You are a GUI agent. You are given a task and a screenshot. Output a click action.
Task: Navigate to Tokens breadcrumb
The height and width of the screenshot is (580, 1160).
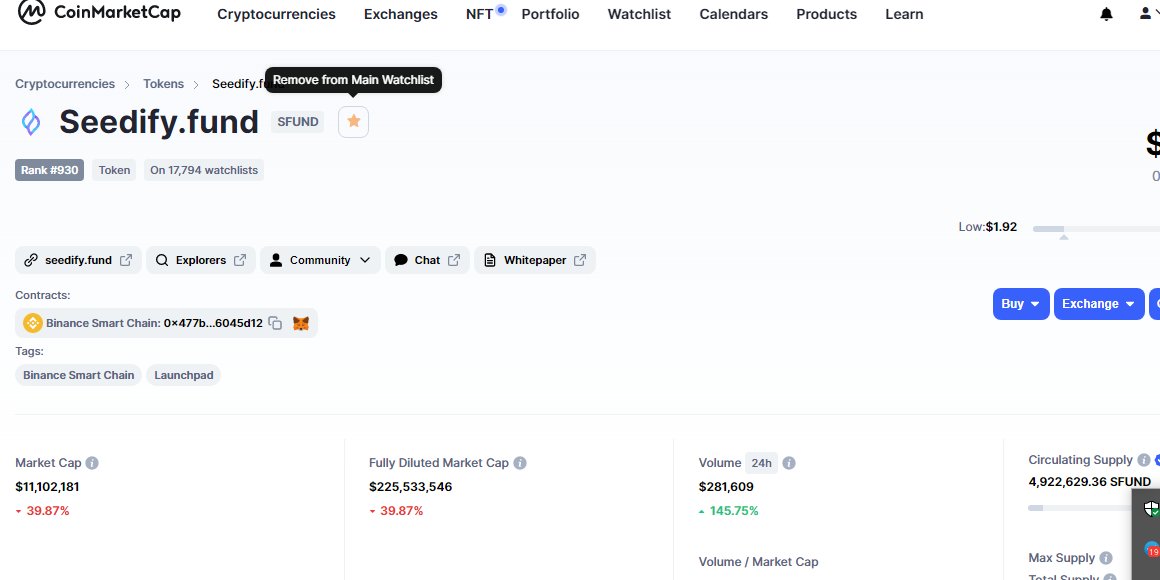tap(163, 83)
